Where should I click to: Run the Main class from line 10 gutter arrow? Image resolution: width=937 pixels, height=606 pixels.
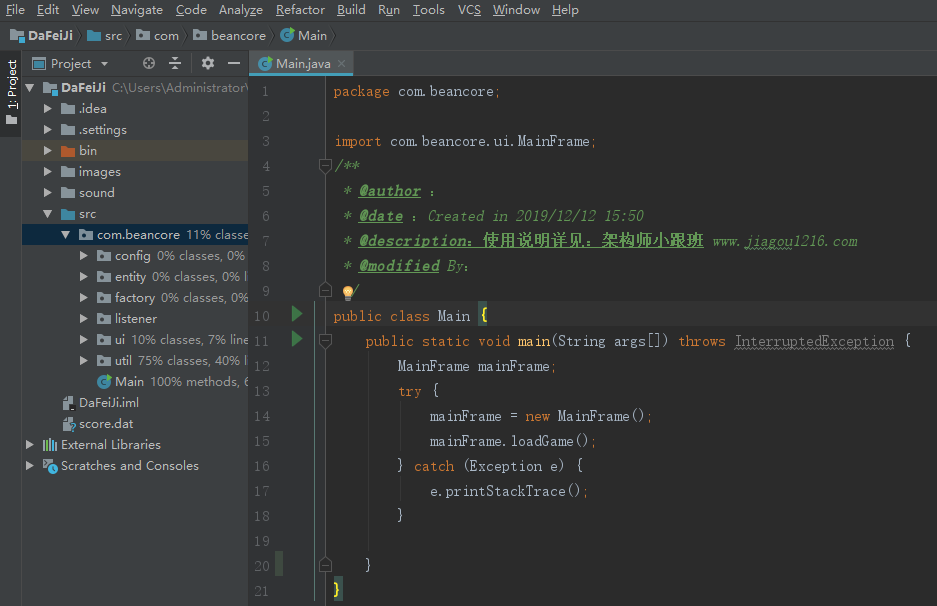coord(296,314)
